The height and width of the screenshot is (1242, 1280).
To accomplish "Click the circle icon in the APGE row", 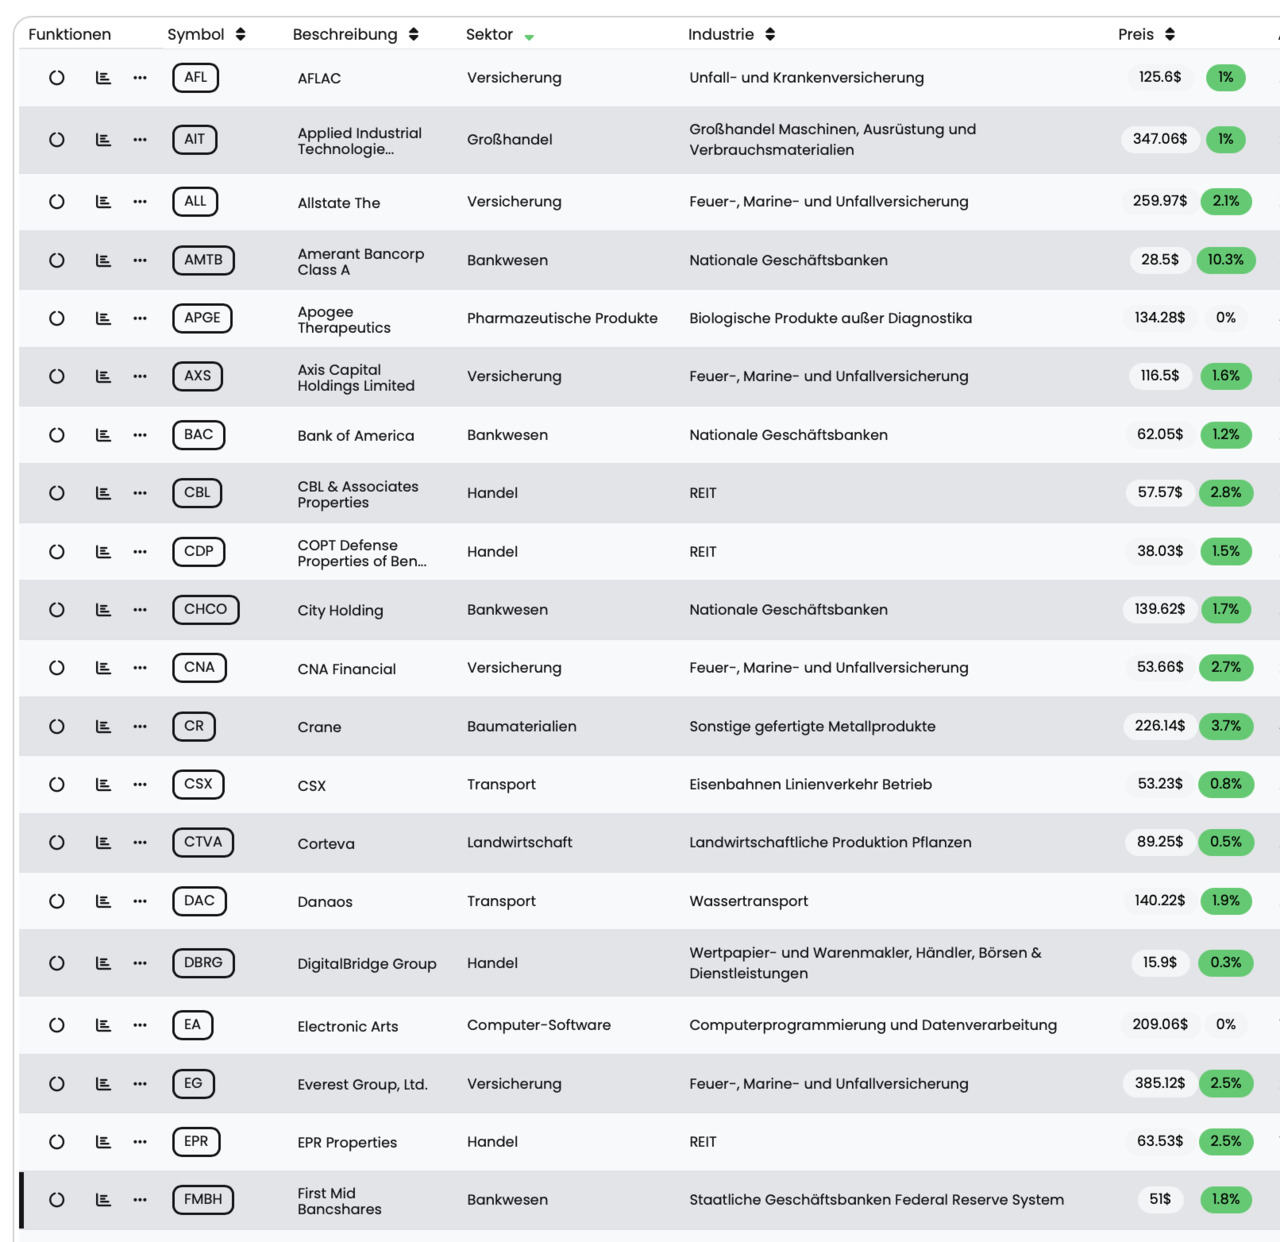I will pyautogui.click(x=57, y=318).
